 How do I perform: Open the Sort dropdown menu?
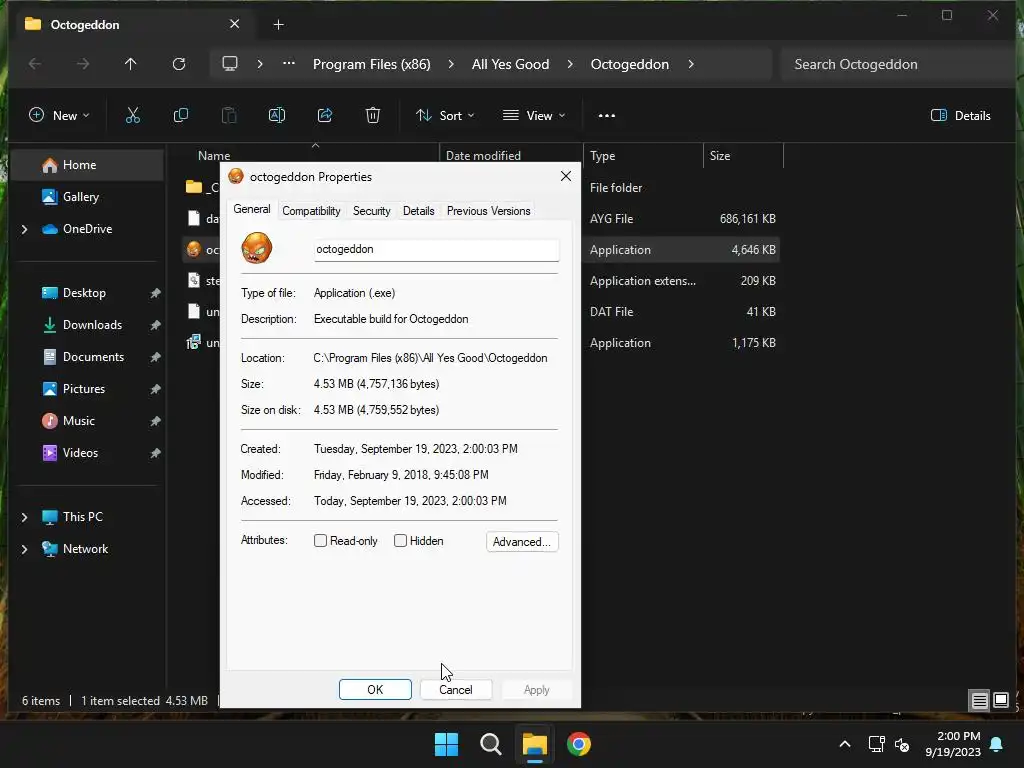(x=445, y=116)
